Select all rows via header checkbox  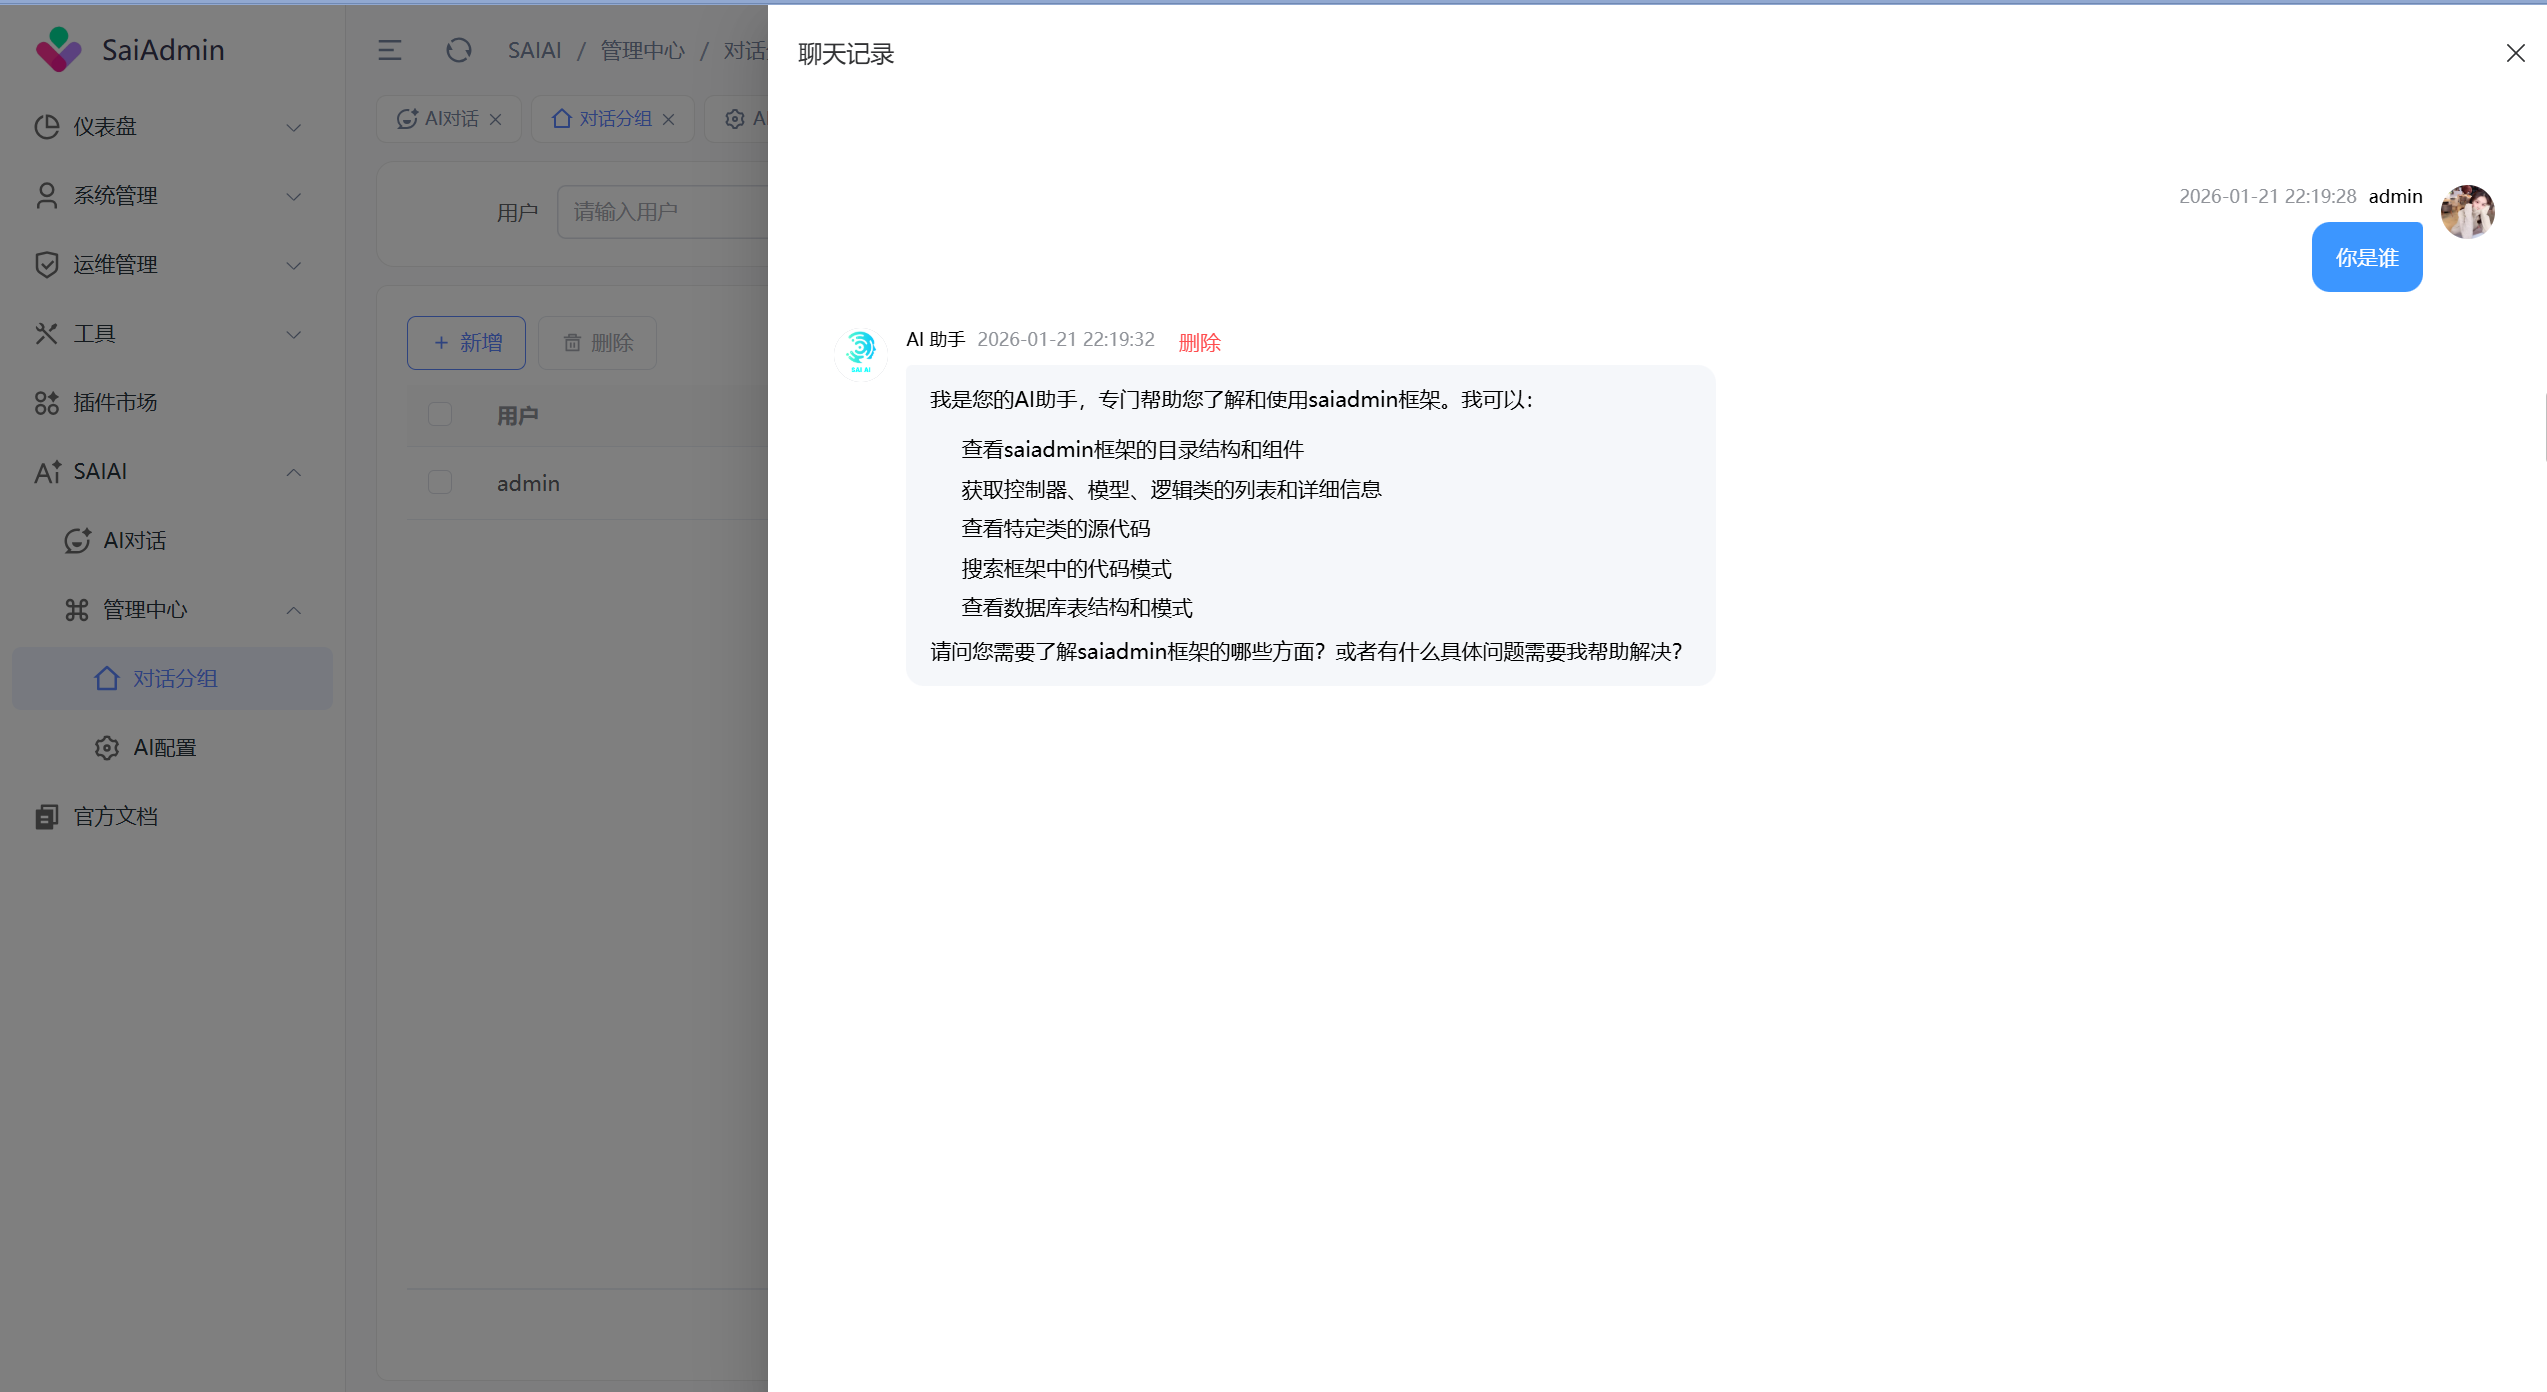coord(440,414)
